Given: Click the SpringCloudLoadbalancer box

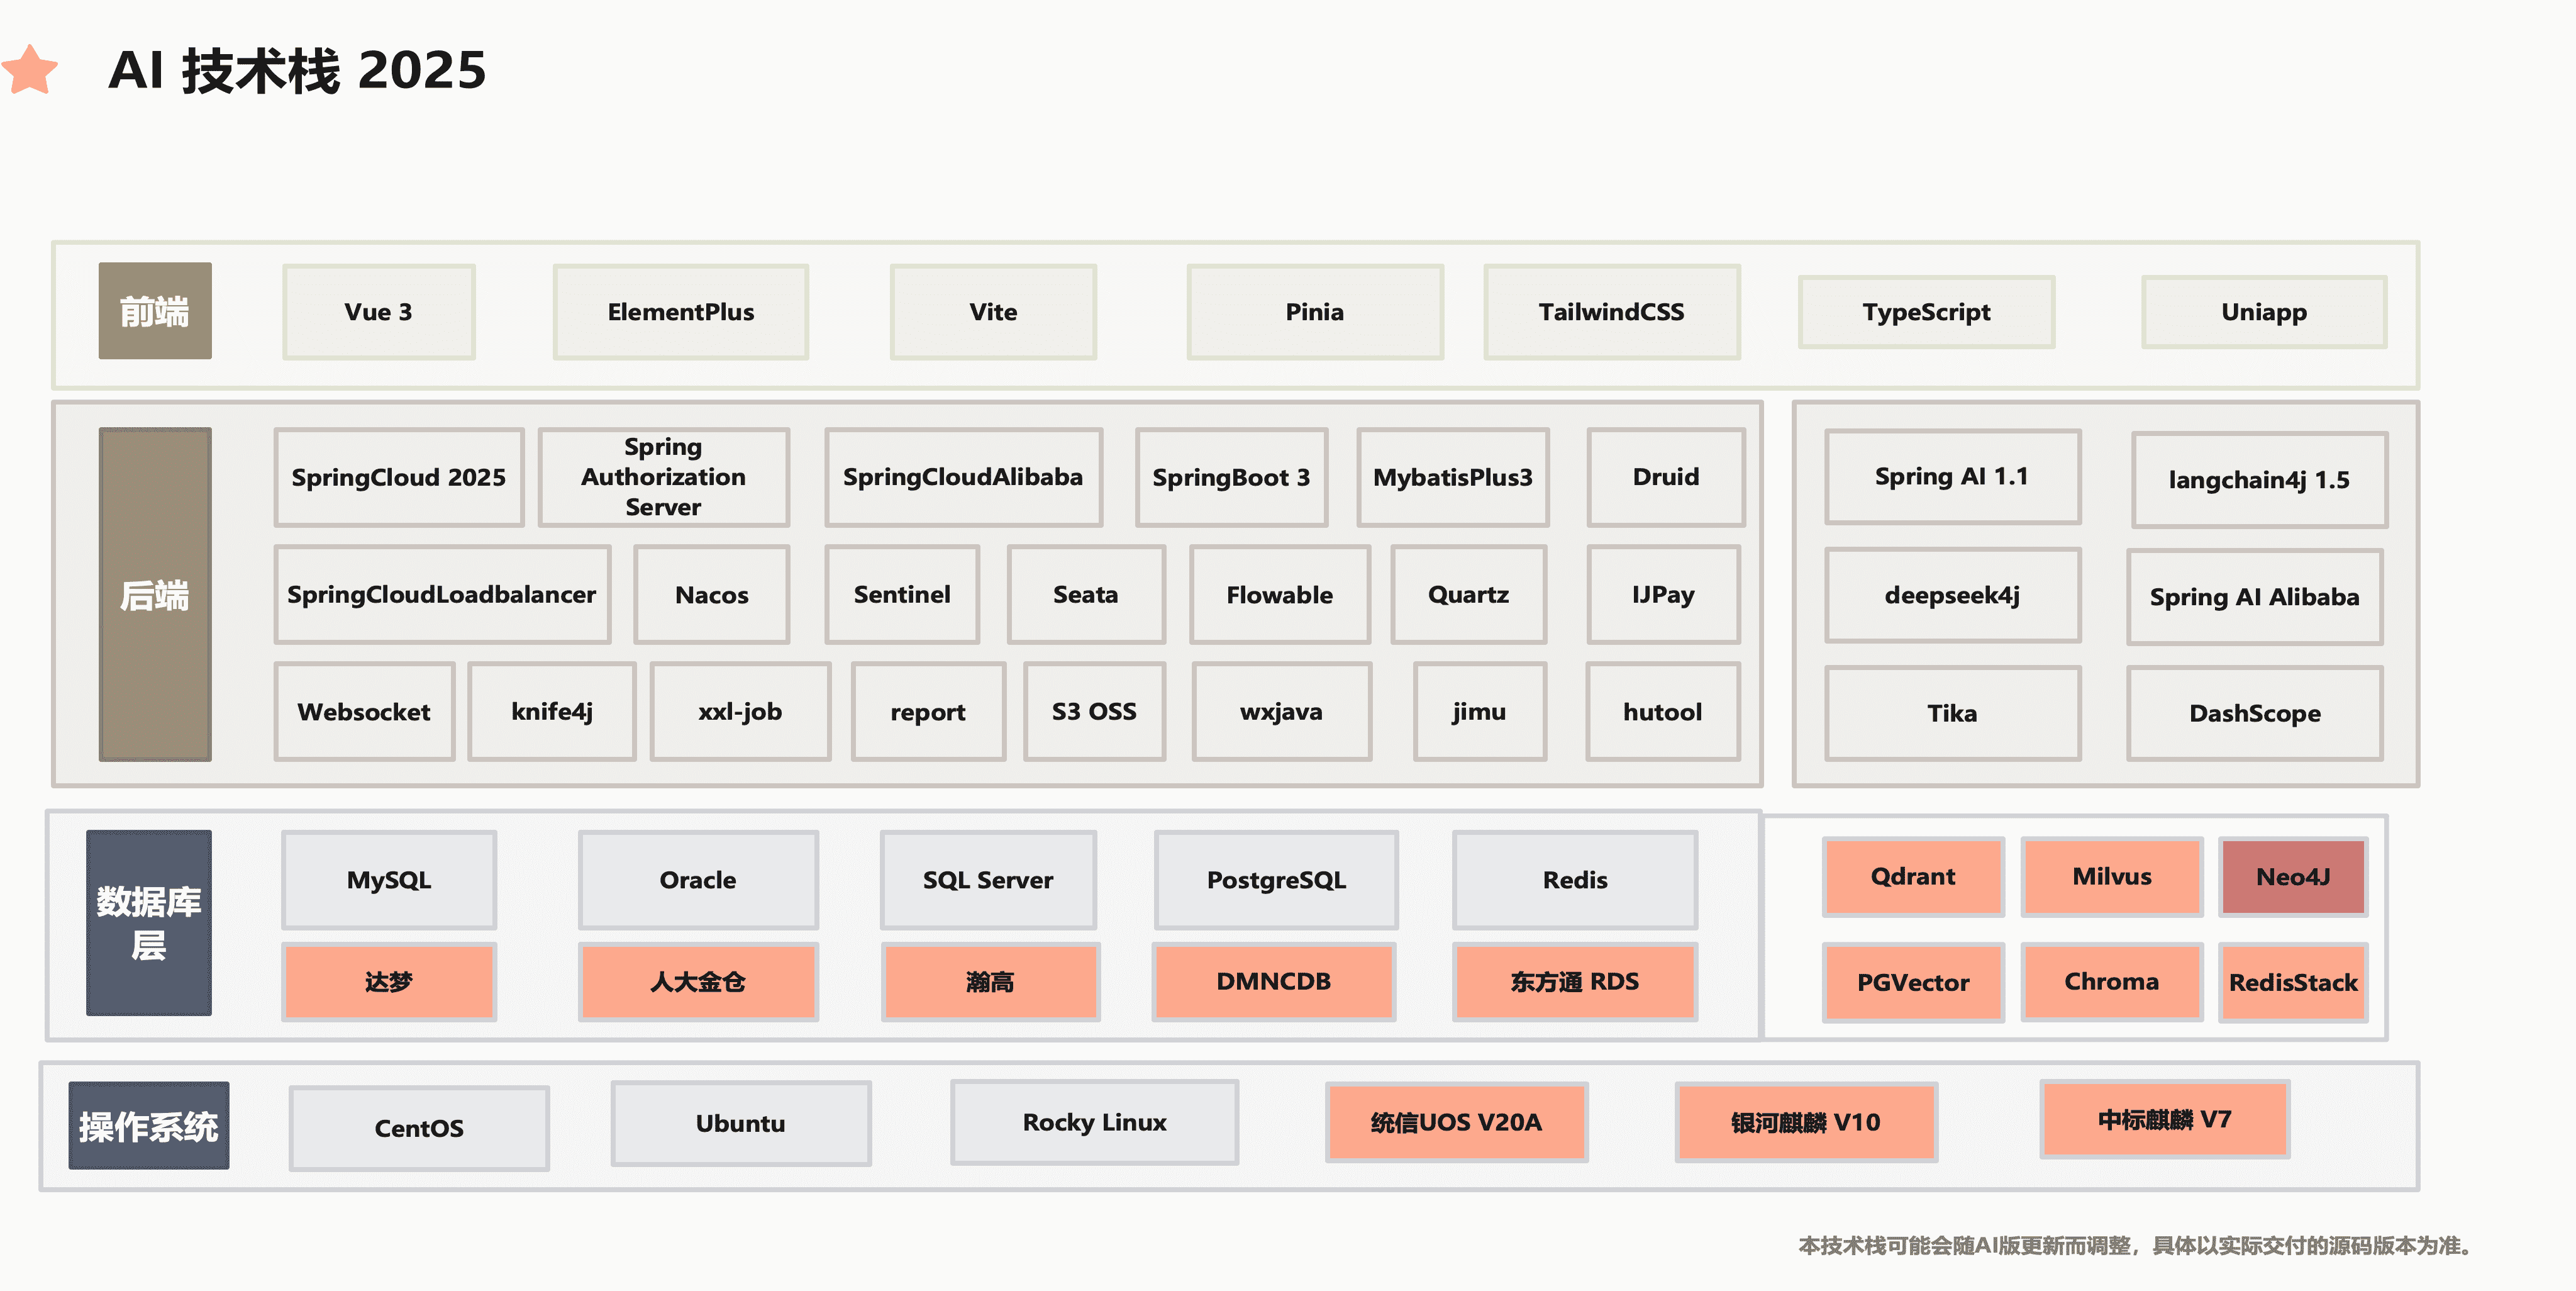Looking at the screenshot, I should click(x=441, y=595).
